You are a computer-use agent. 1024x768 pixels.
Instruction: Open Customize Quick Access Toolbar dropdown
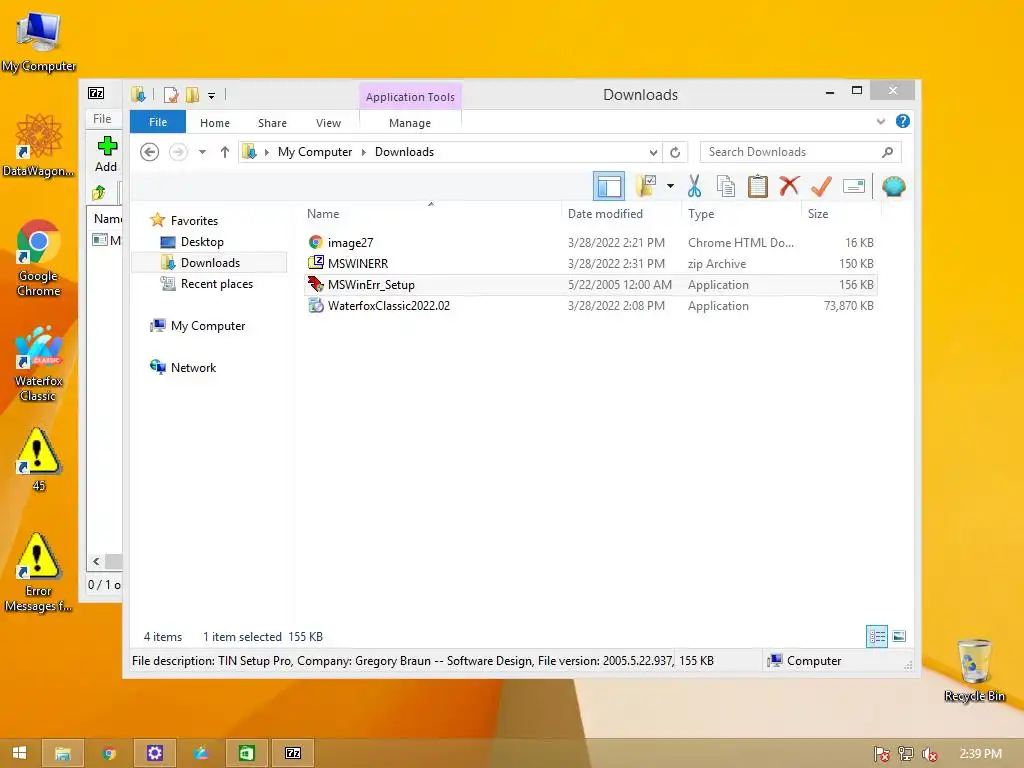point(212,95)
